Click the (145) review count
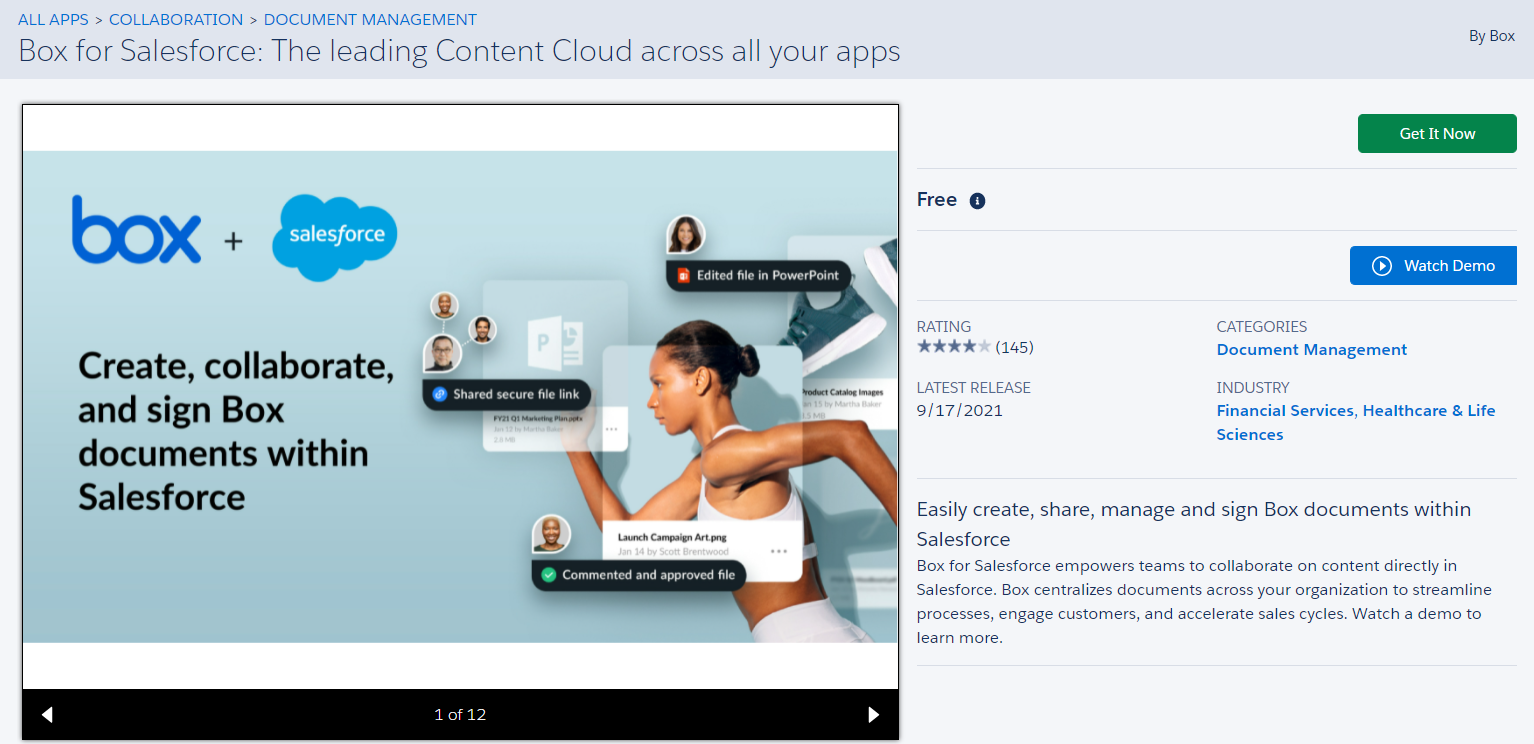1534x744 pixels. tap(1015, 348)
